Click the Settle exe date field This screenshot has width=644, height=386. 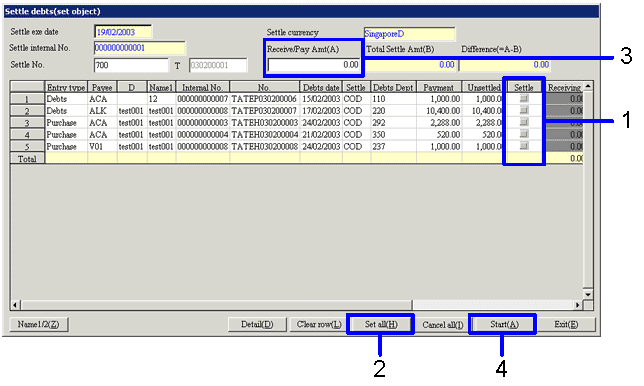pyautogui.click(x=123, y=32)
